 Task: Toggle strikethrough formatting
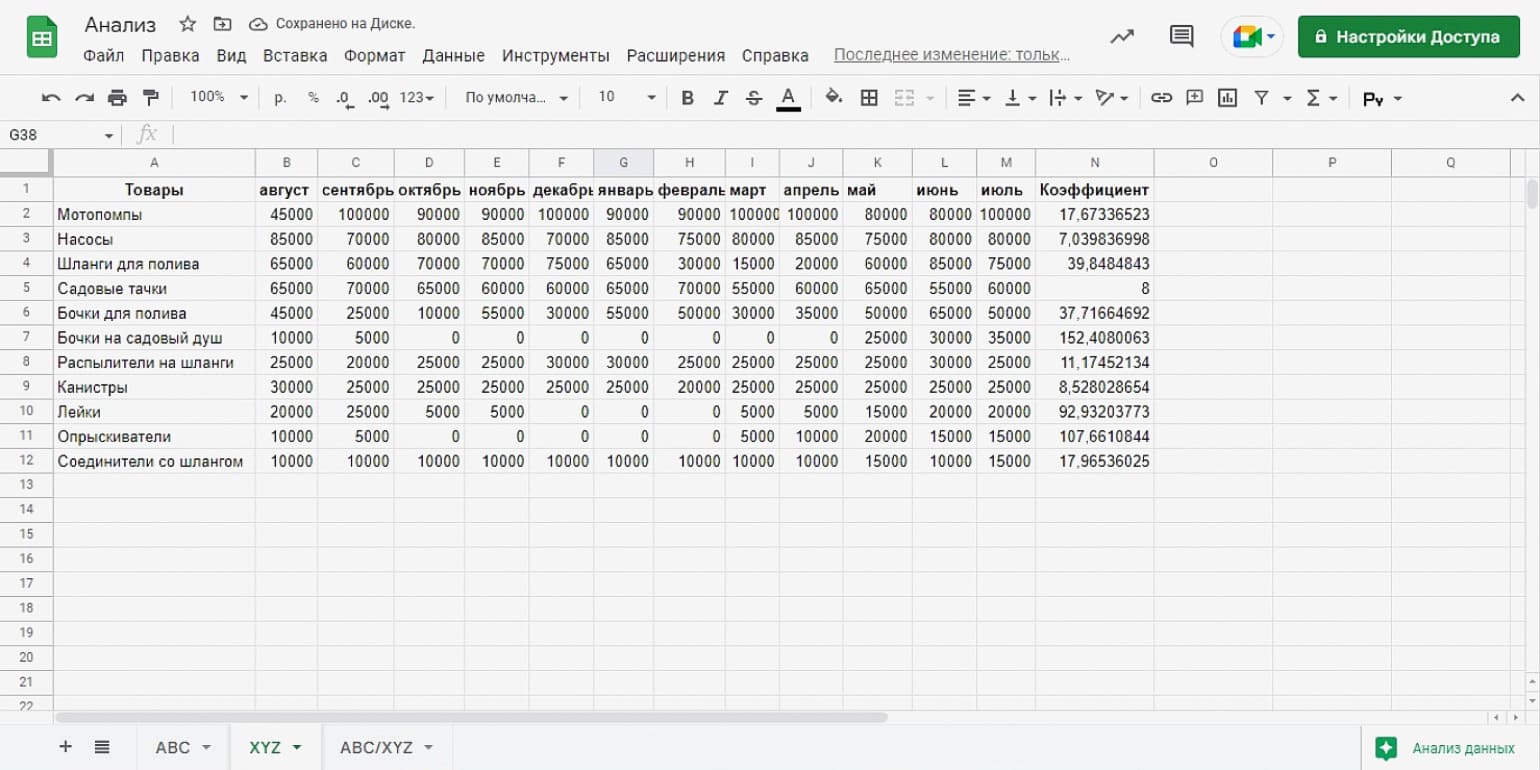754,97
